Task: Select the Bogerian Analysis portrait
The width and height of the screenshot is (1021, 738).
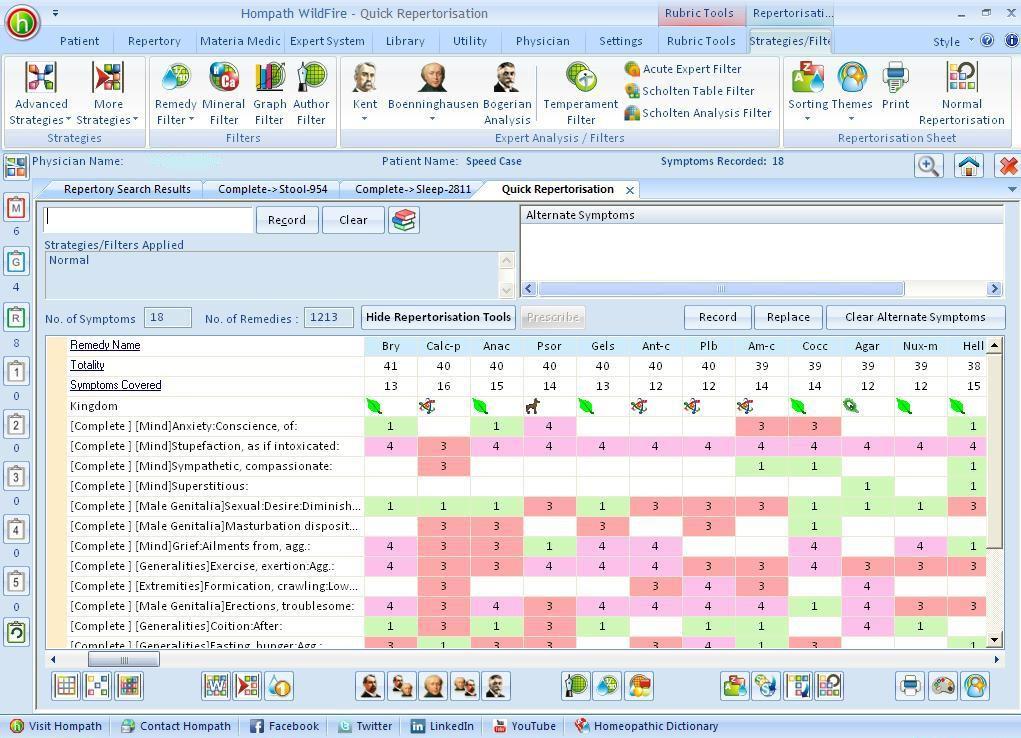Action: pos(506,78)
